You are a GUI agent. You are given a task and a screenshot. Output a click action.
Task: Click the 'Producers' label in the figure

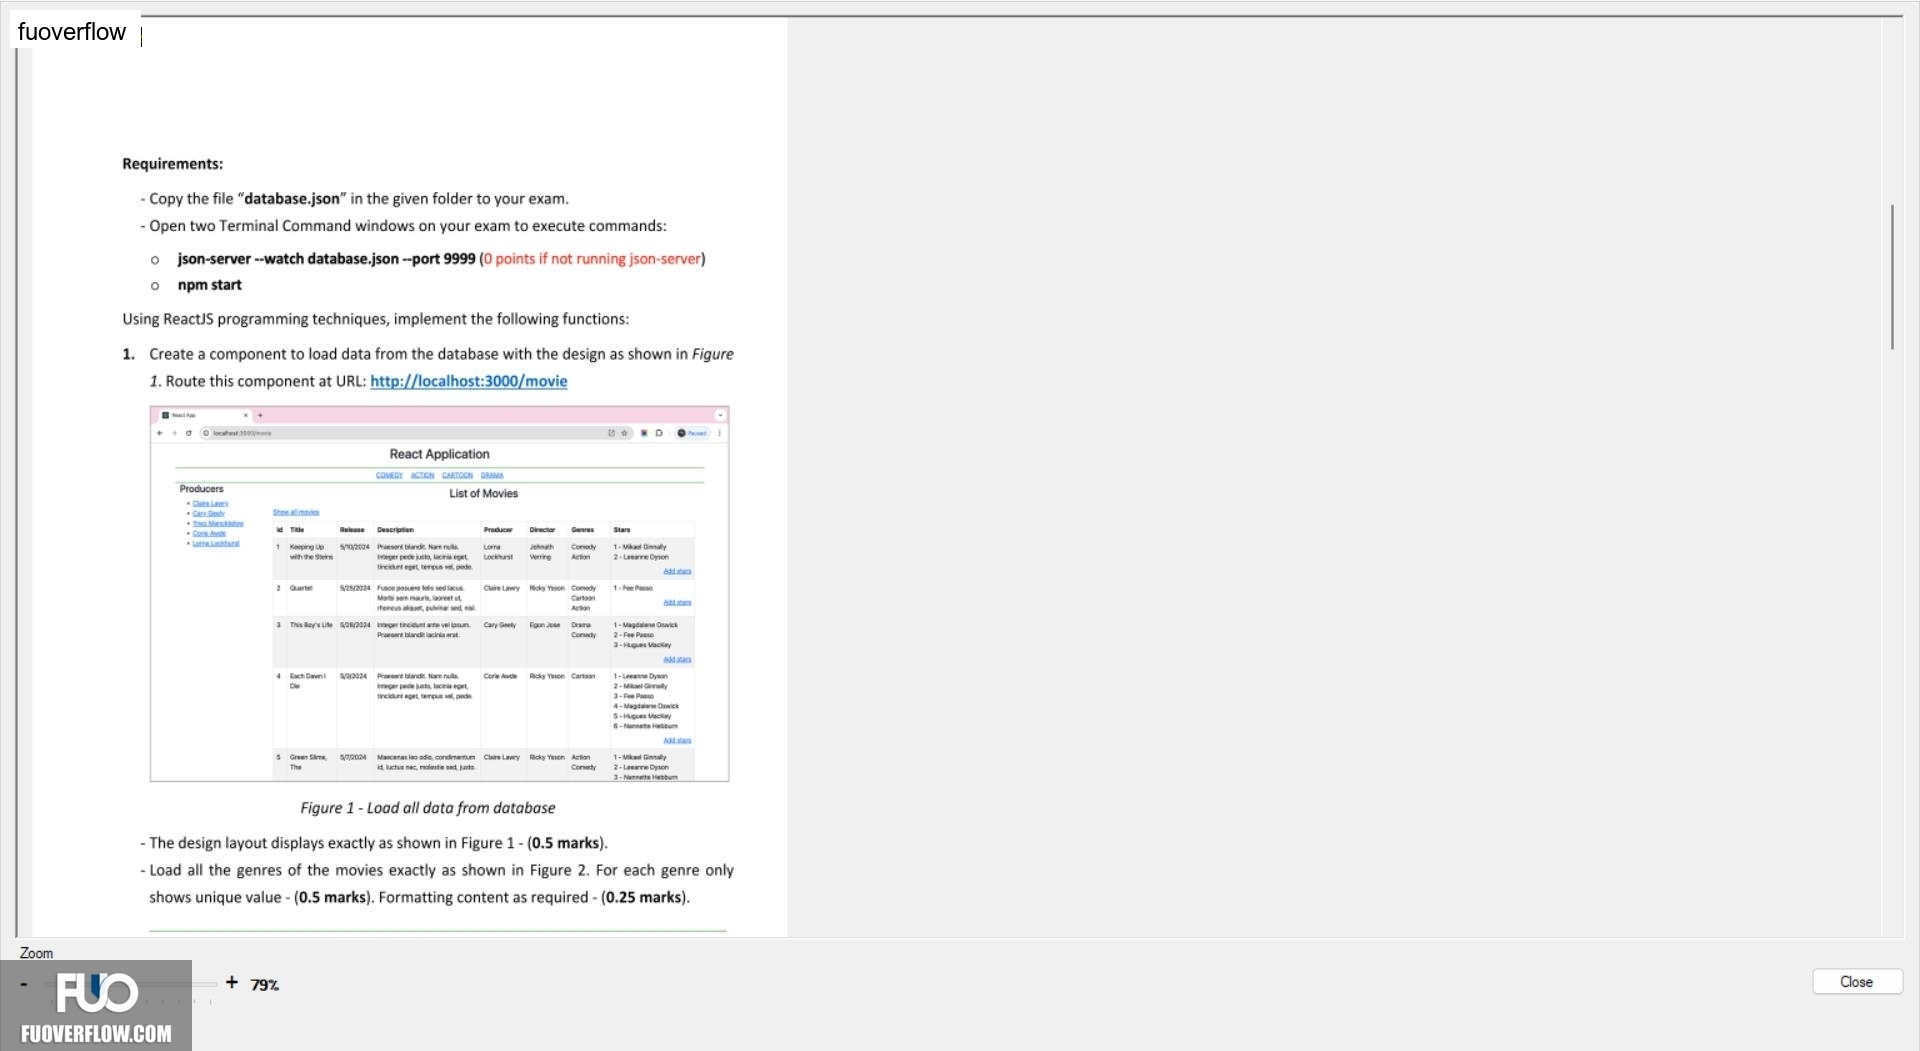tap(201, 489)
